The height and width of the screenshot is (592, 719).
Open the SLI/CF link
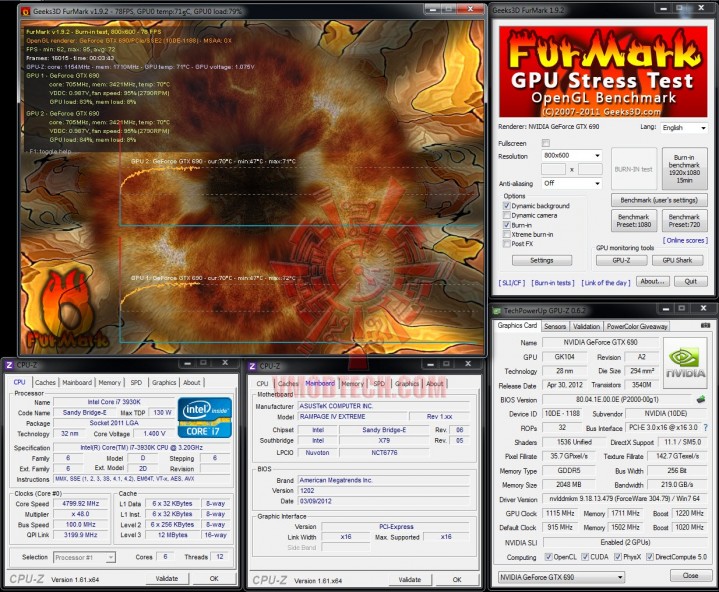[512, 283]
